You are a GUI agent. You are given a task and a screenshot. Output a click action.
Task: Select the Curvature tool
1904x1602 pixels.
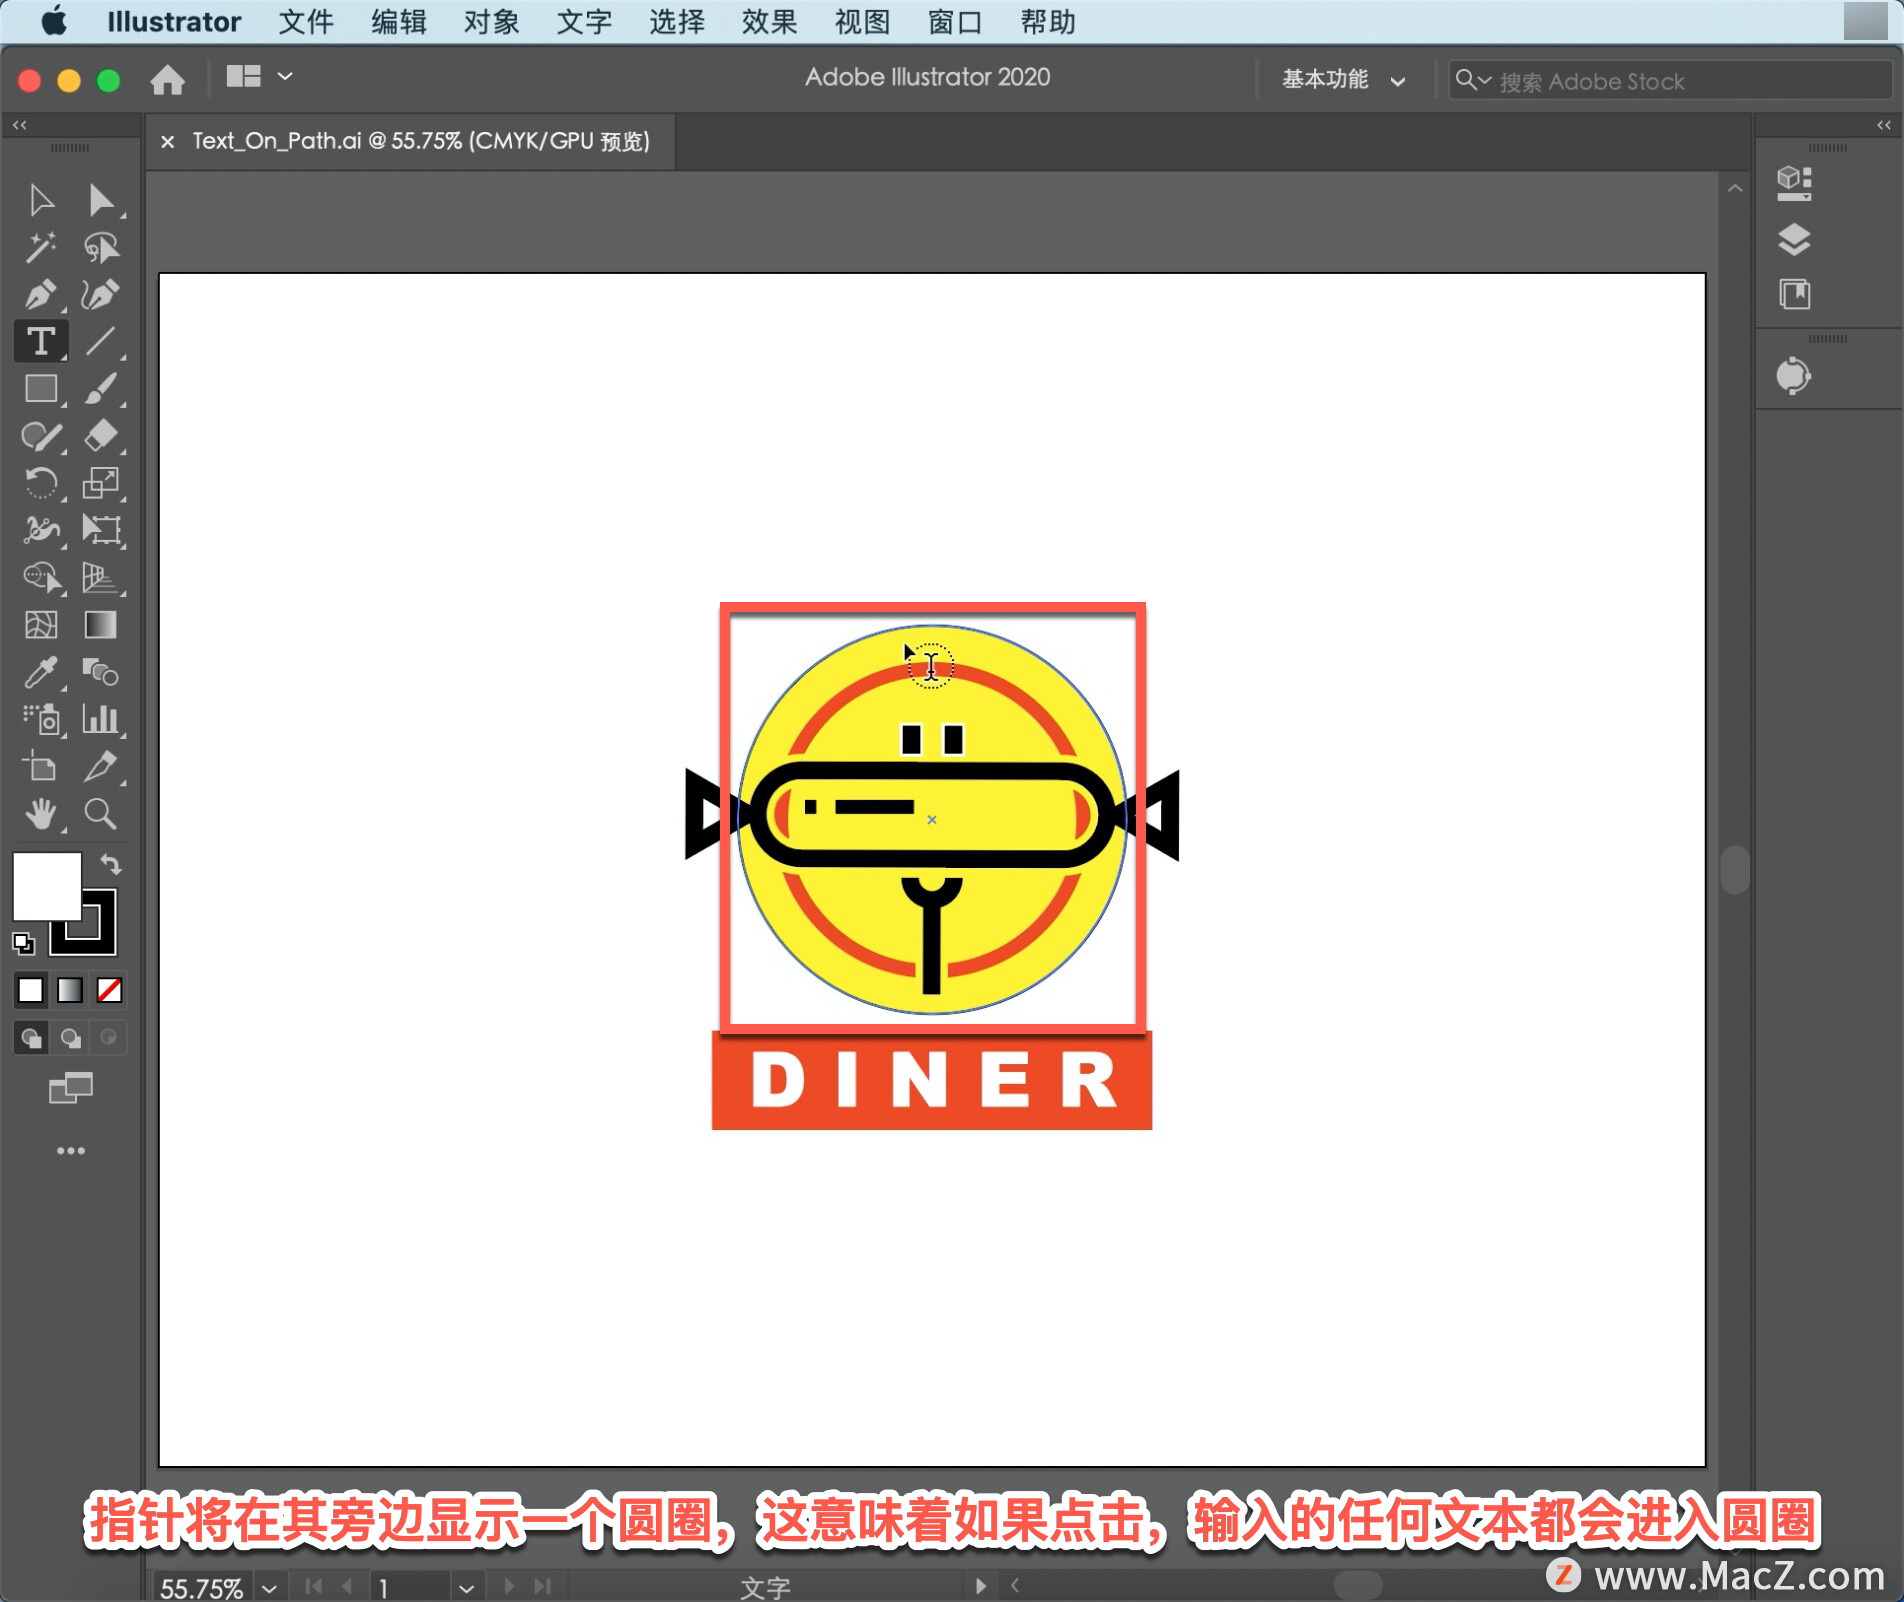[100, 294]
